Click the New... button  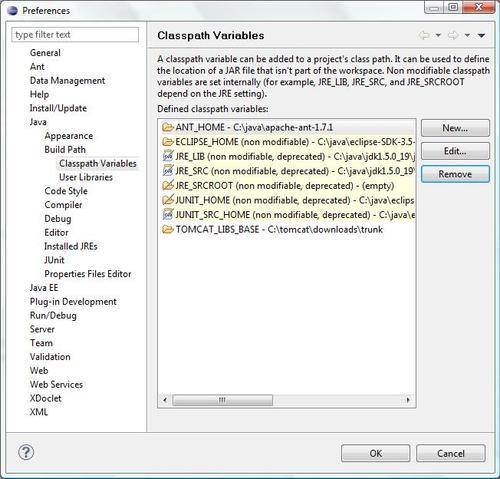[x=455, y=128]
